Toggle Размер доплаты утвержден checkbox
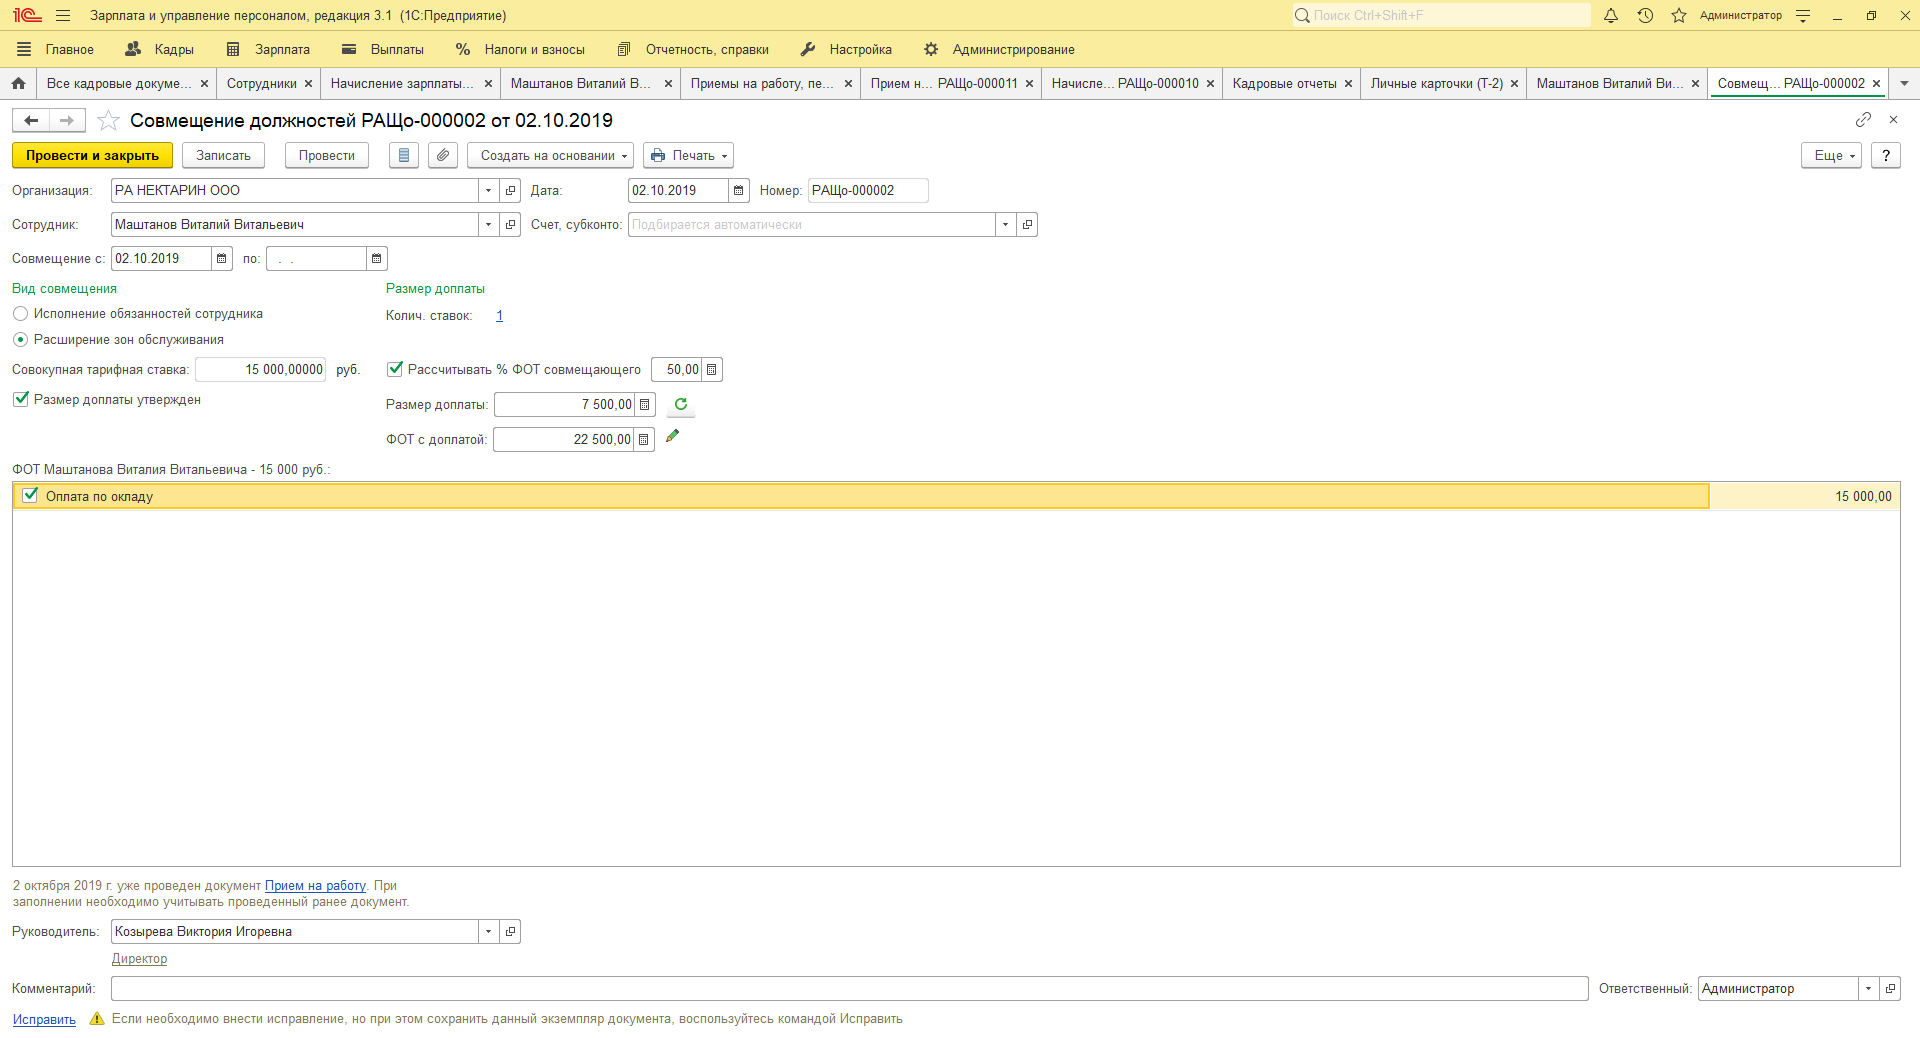 click(x=20, y=399)
